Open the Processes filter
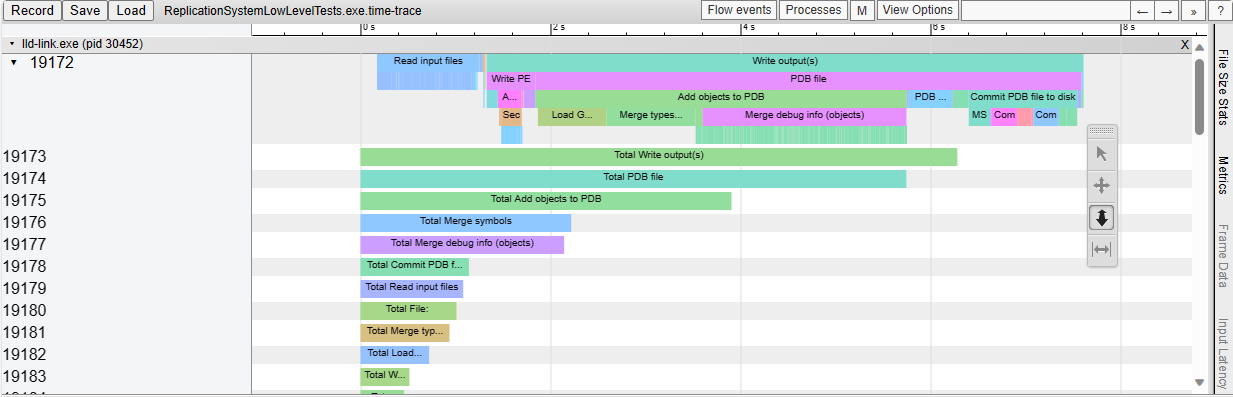 point(813,10)
